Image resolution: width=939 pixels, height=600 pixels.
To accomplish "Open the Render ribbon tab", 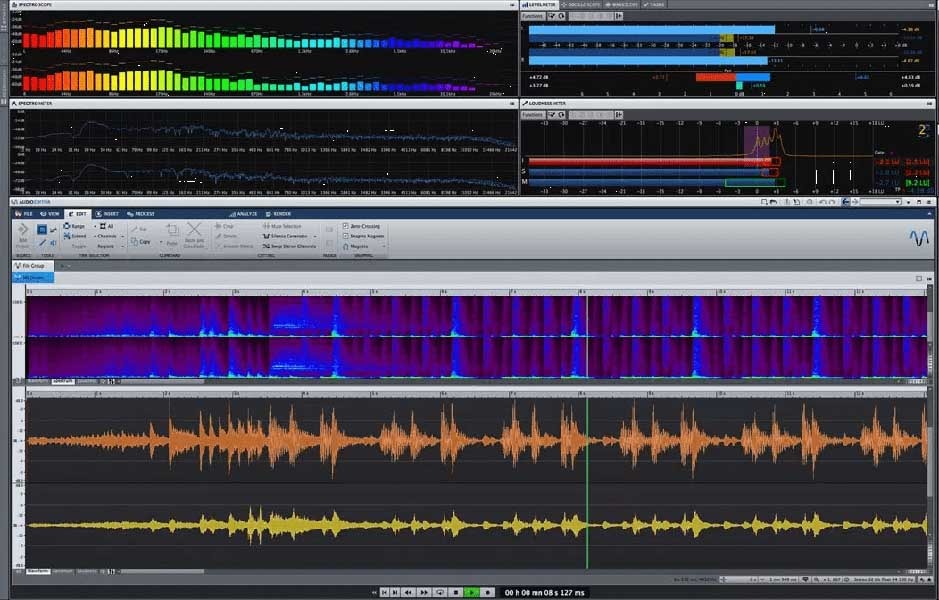I will (278, 214).
